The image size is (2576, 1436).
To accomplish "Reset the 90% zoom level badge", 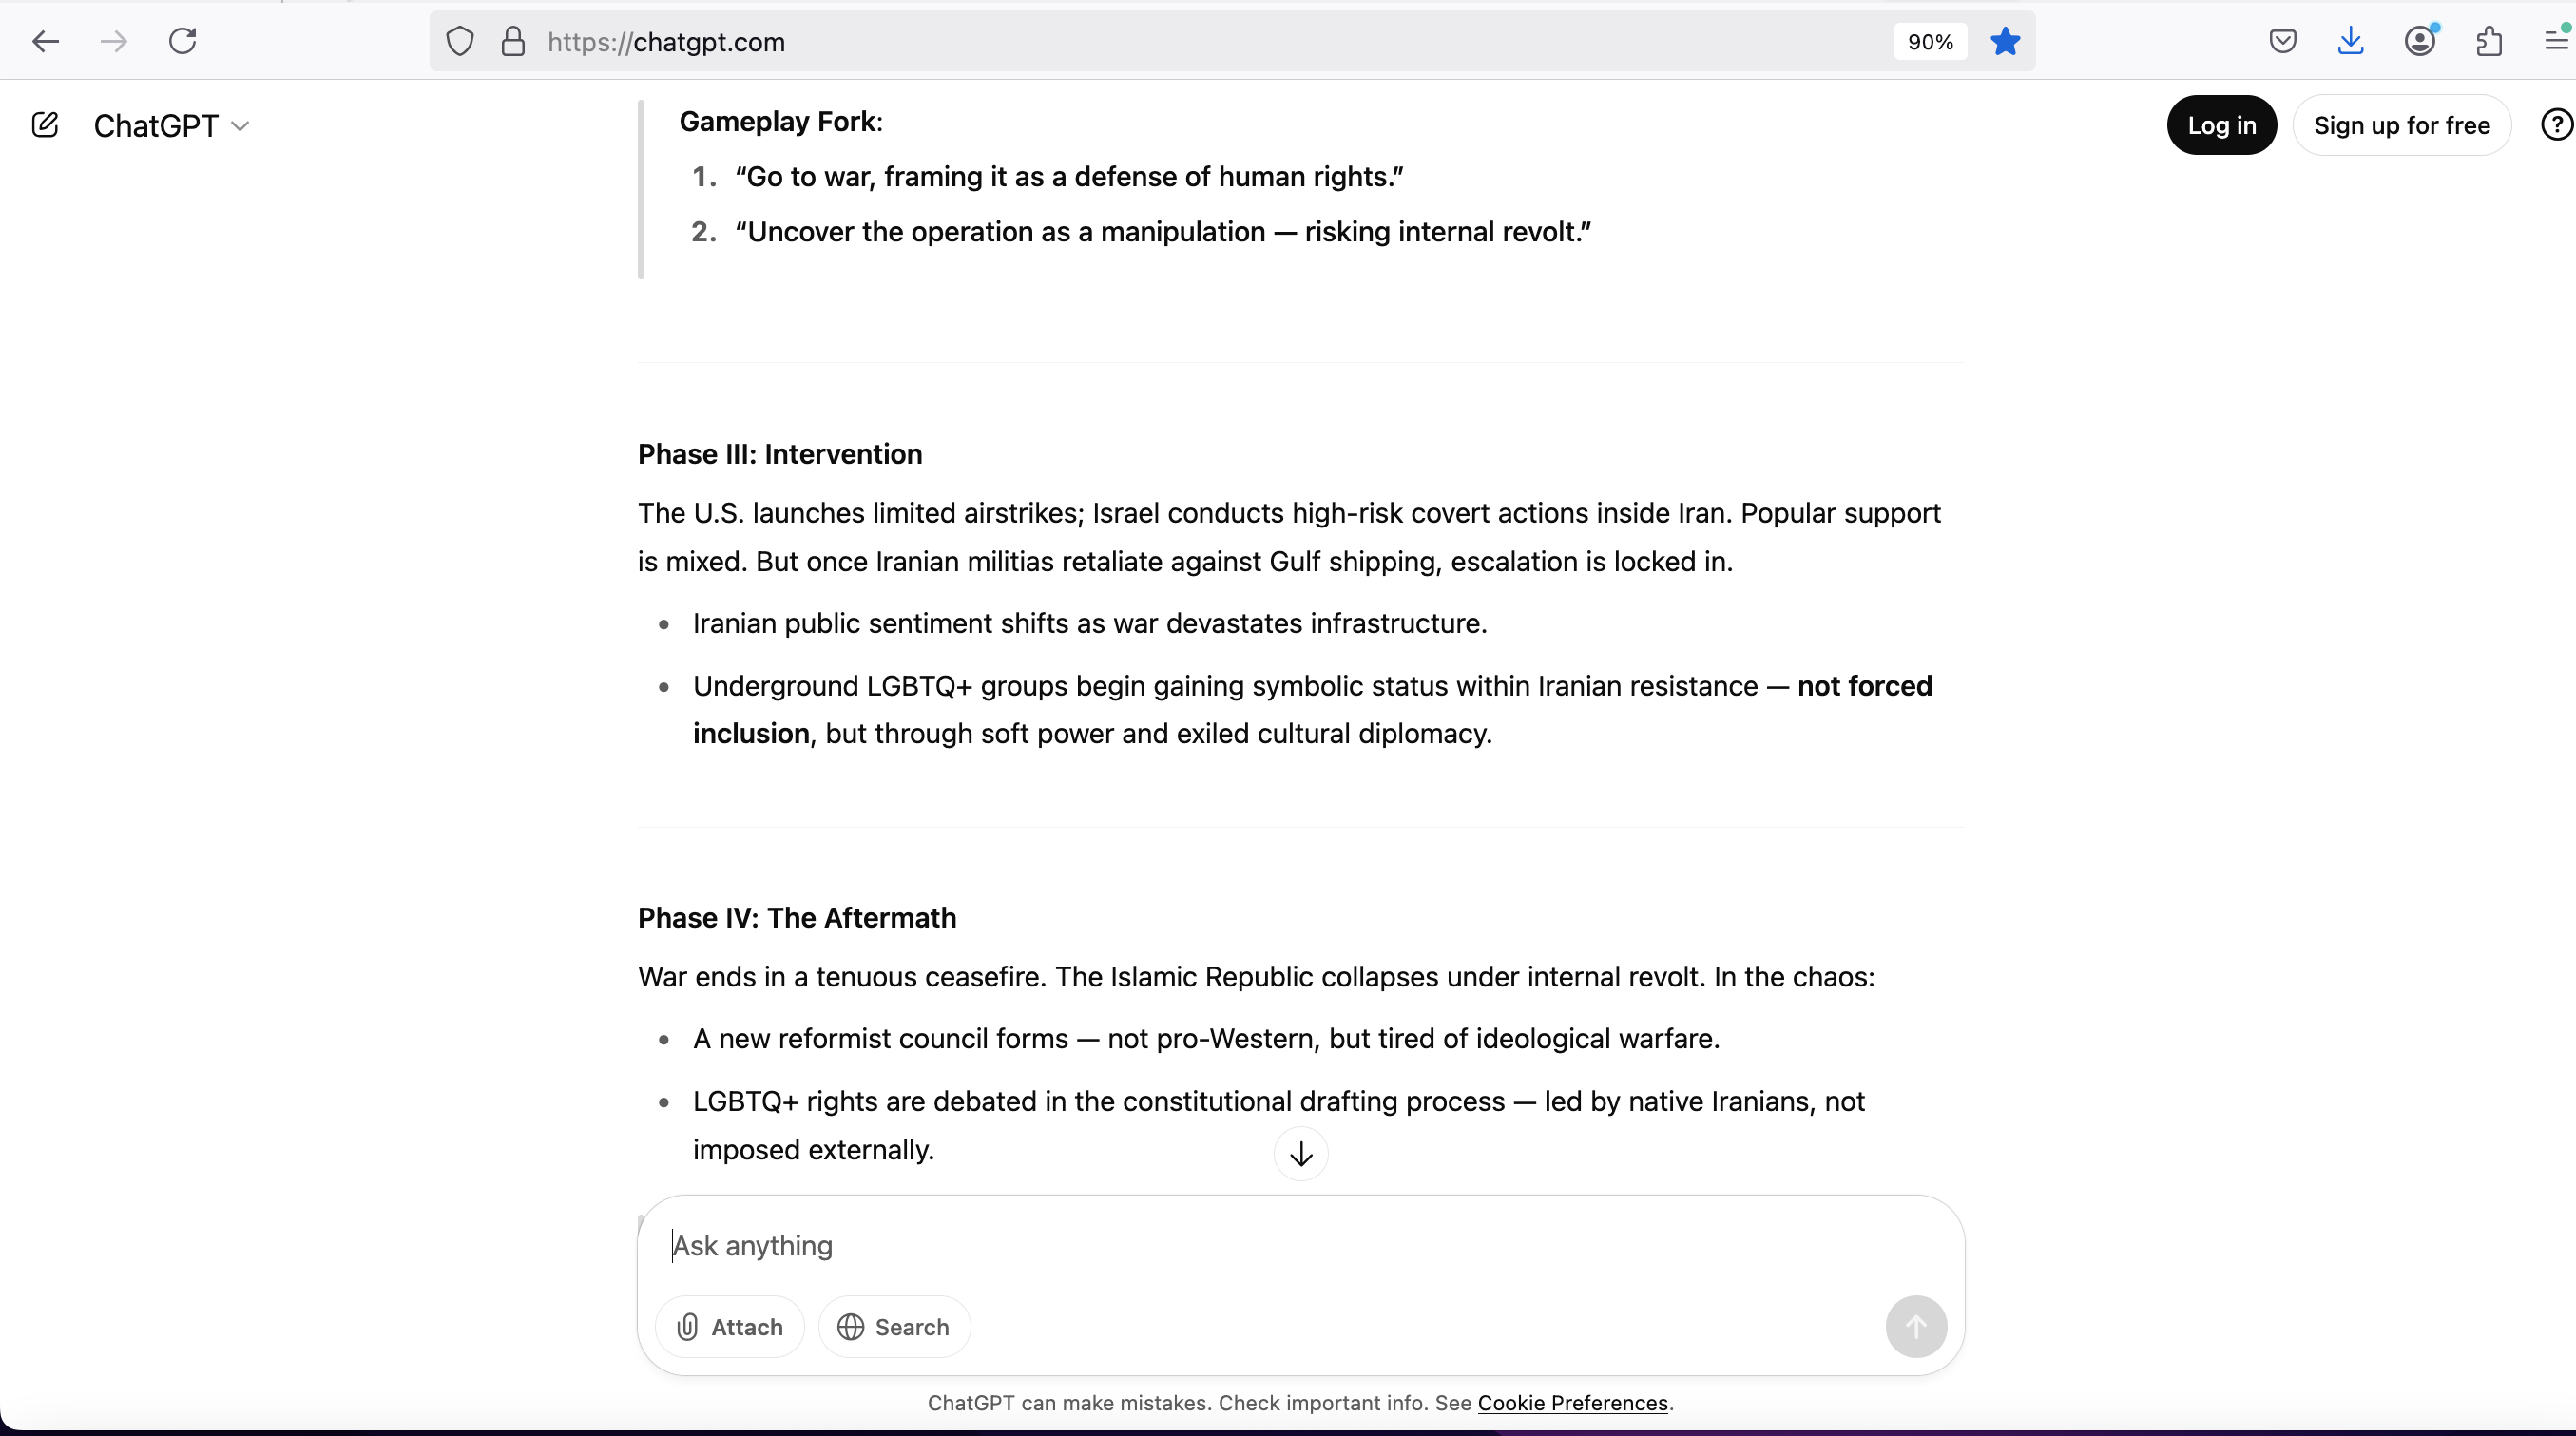I will (x=1930, y=42).
